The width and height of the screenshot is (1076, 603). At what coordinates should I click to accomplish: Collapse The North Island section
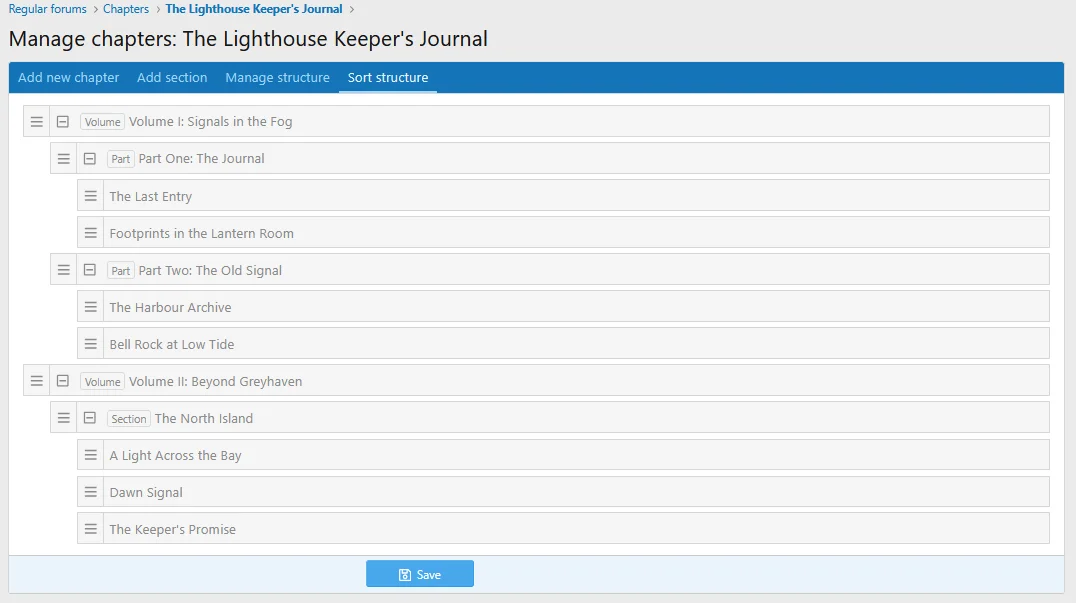pyautogui.click(x=89, y=418)
